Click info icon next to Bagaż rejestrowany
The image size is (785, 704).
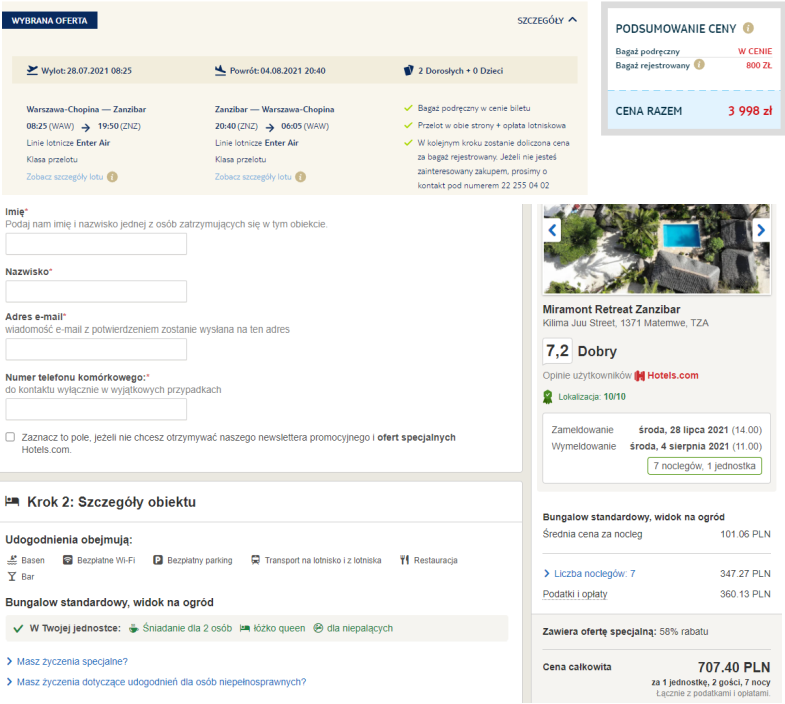pyautogui.click(x=699, y=65)
